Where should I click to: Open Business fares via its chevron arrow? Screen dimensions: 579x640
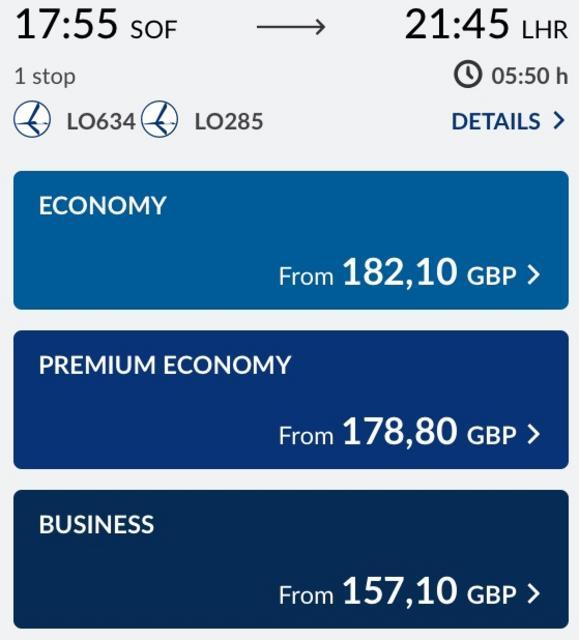(534, 593)
